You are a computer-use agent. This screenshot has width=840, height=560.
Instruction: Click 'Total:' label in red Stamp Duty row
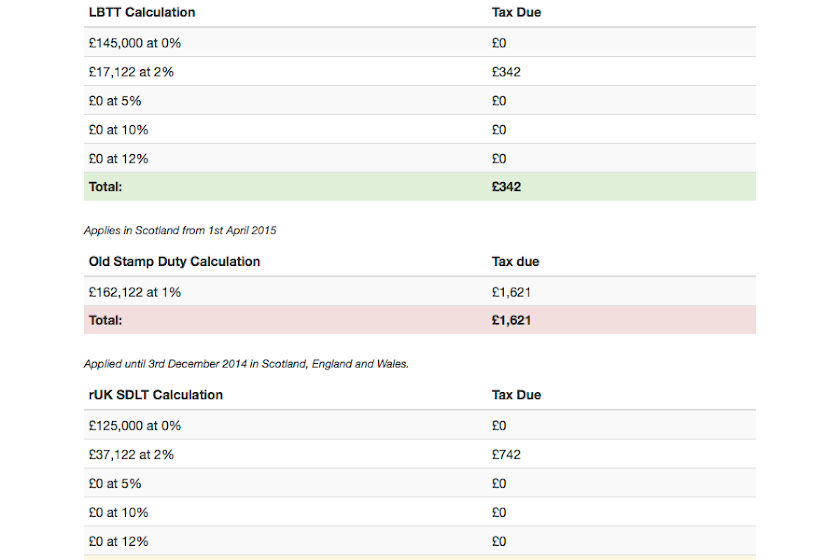[x=106, y=320]
